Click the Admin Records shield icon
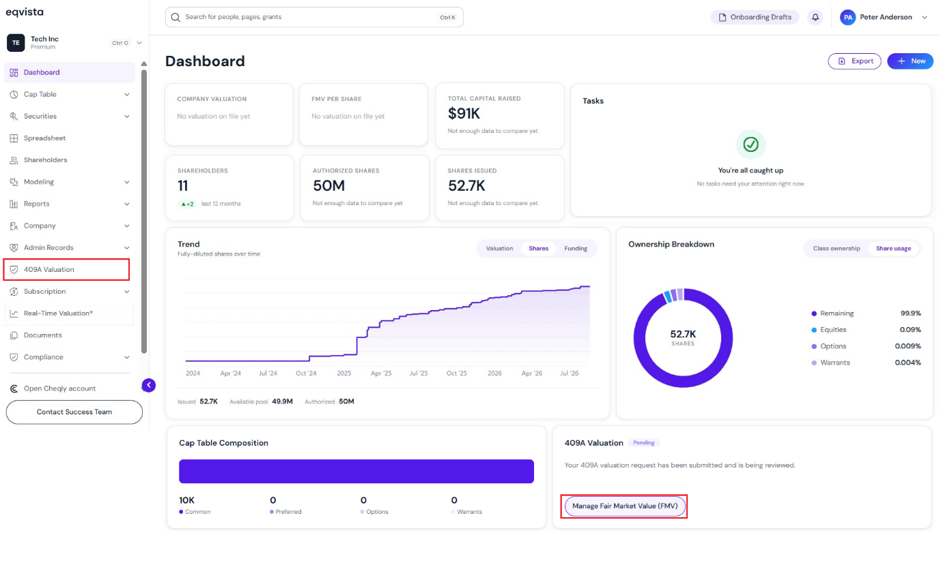This screenshot has height=569, width=939. (14, 247)
